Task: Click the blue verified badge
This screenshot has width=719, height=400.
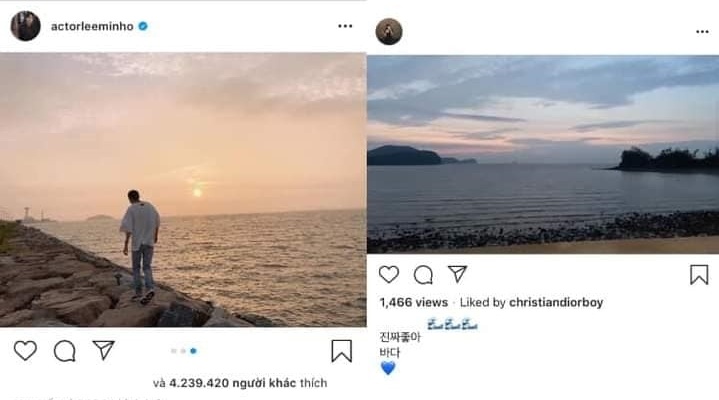Action: (x=143, y=26)
